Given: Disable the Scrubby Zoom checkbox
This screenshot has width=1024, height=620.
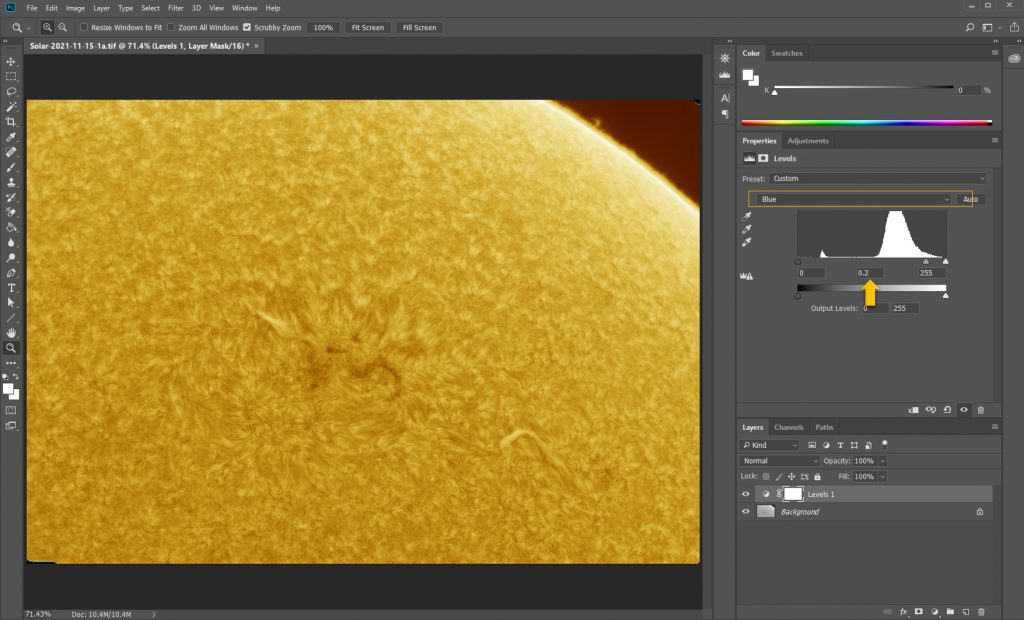Looking at the screenshot, I should [247, 27].
